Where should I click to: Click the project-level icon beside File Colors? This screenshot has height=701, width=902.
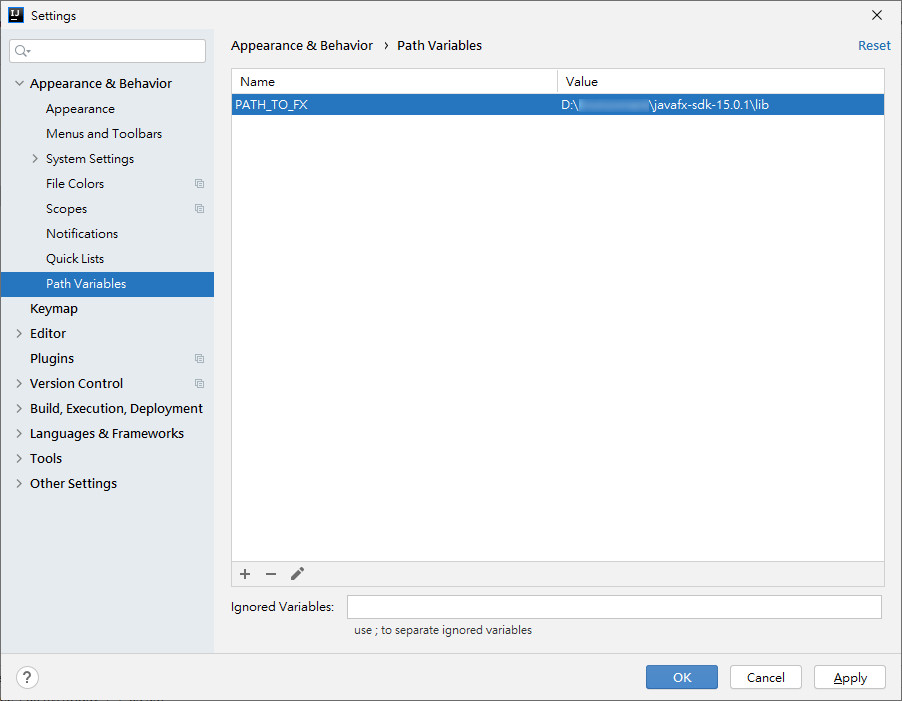click(199, 184)
